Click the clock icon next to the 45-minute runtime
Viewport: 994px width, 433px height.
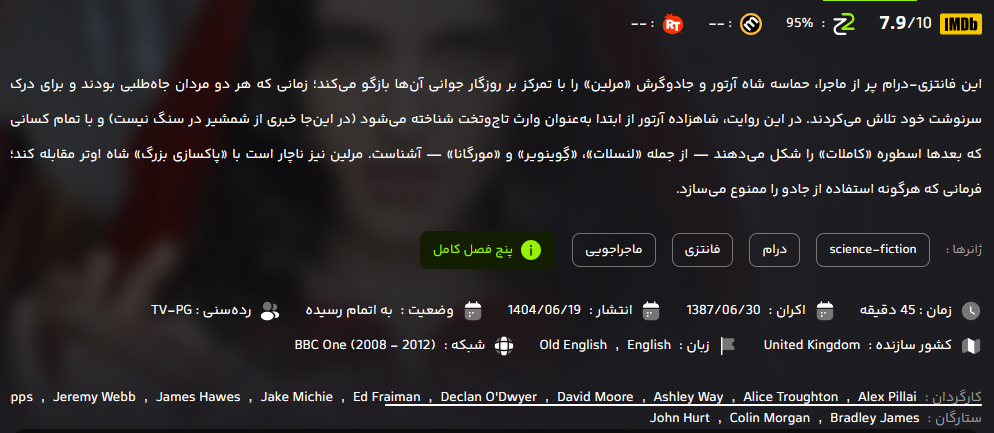click(x=971, y=311)
